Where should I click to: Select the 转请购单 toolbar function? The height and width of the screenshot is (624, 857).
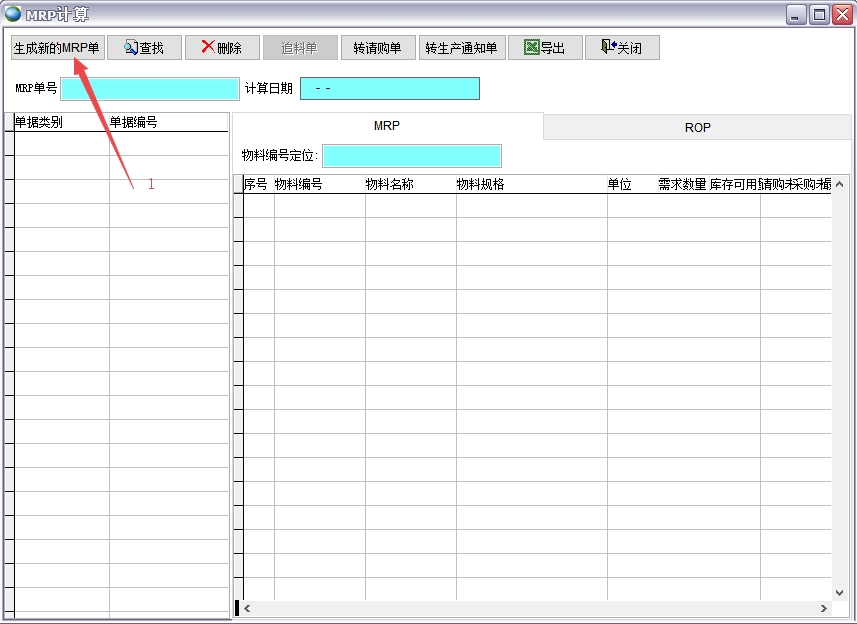coord(378,47)
